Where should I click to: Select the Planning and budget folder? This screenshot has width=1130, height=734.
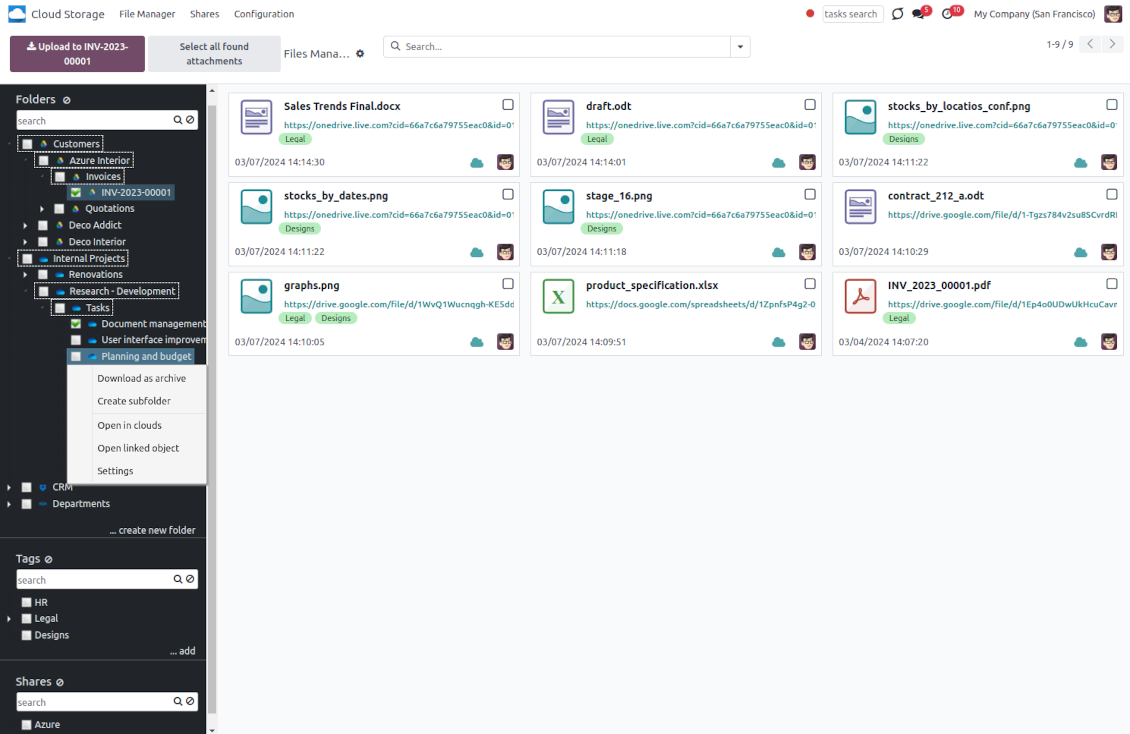tap(146, 357)
